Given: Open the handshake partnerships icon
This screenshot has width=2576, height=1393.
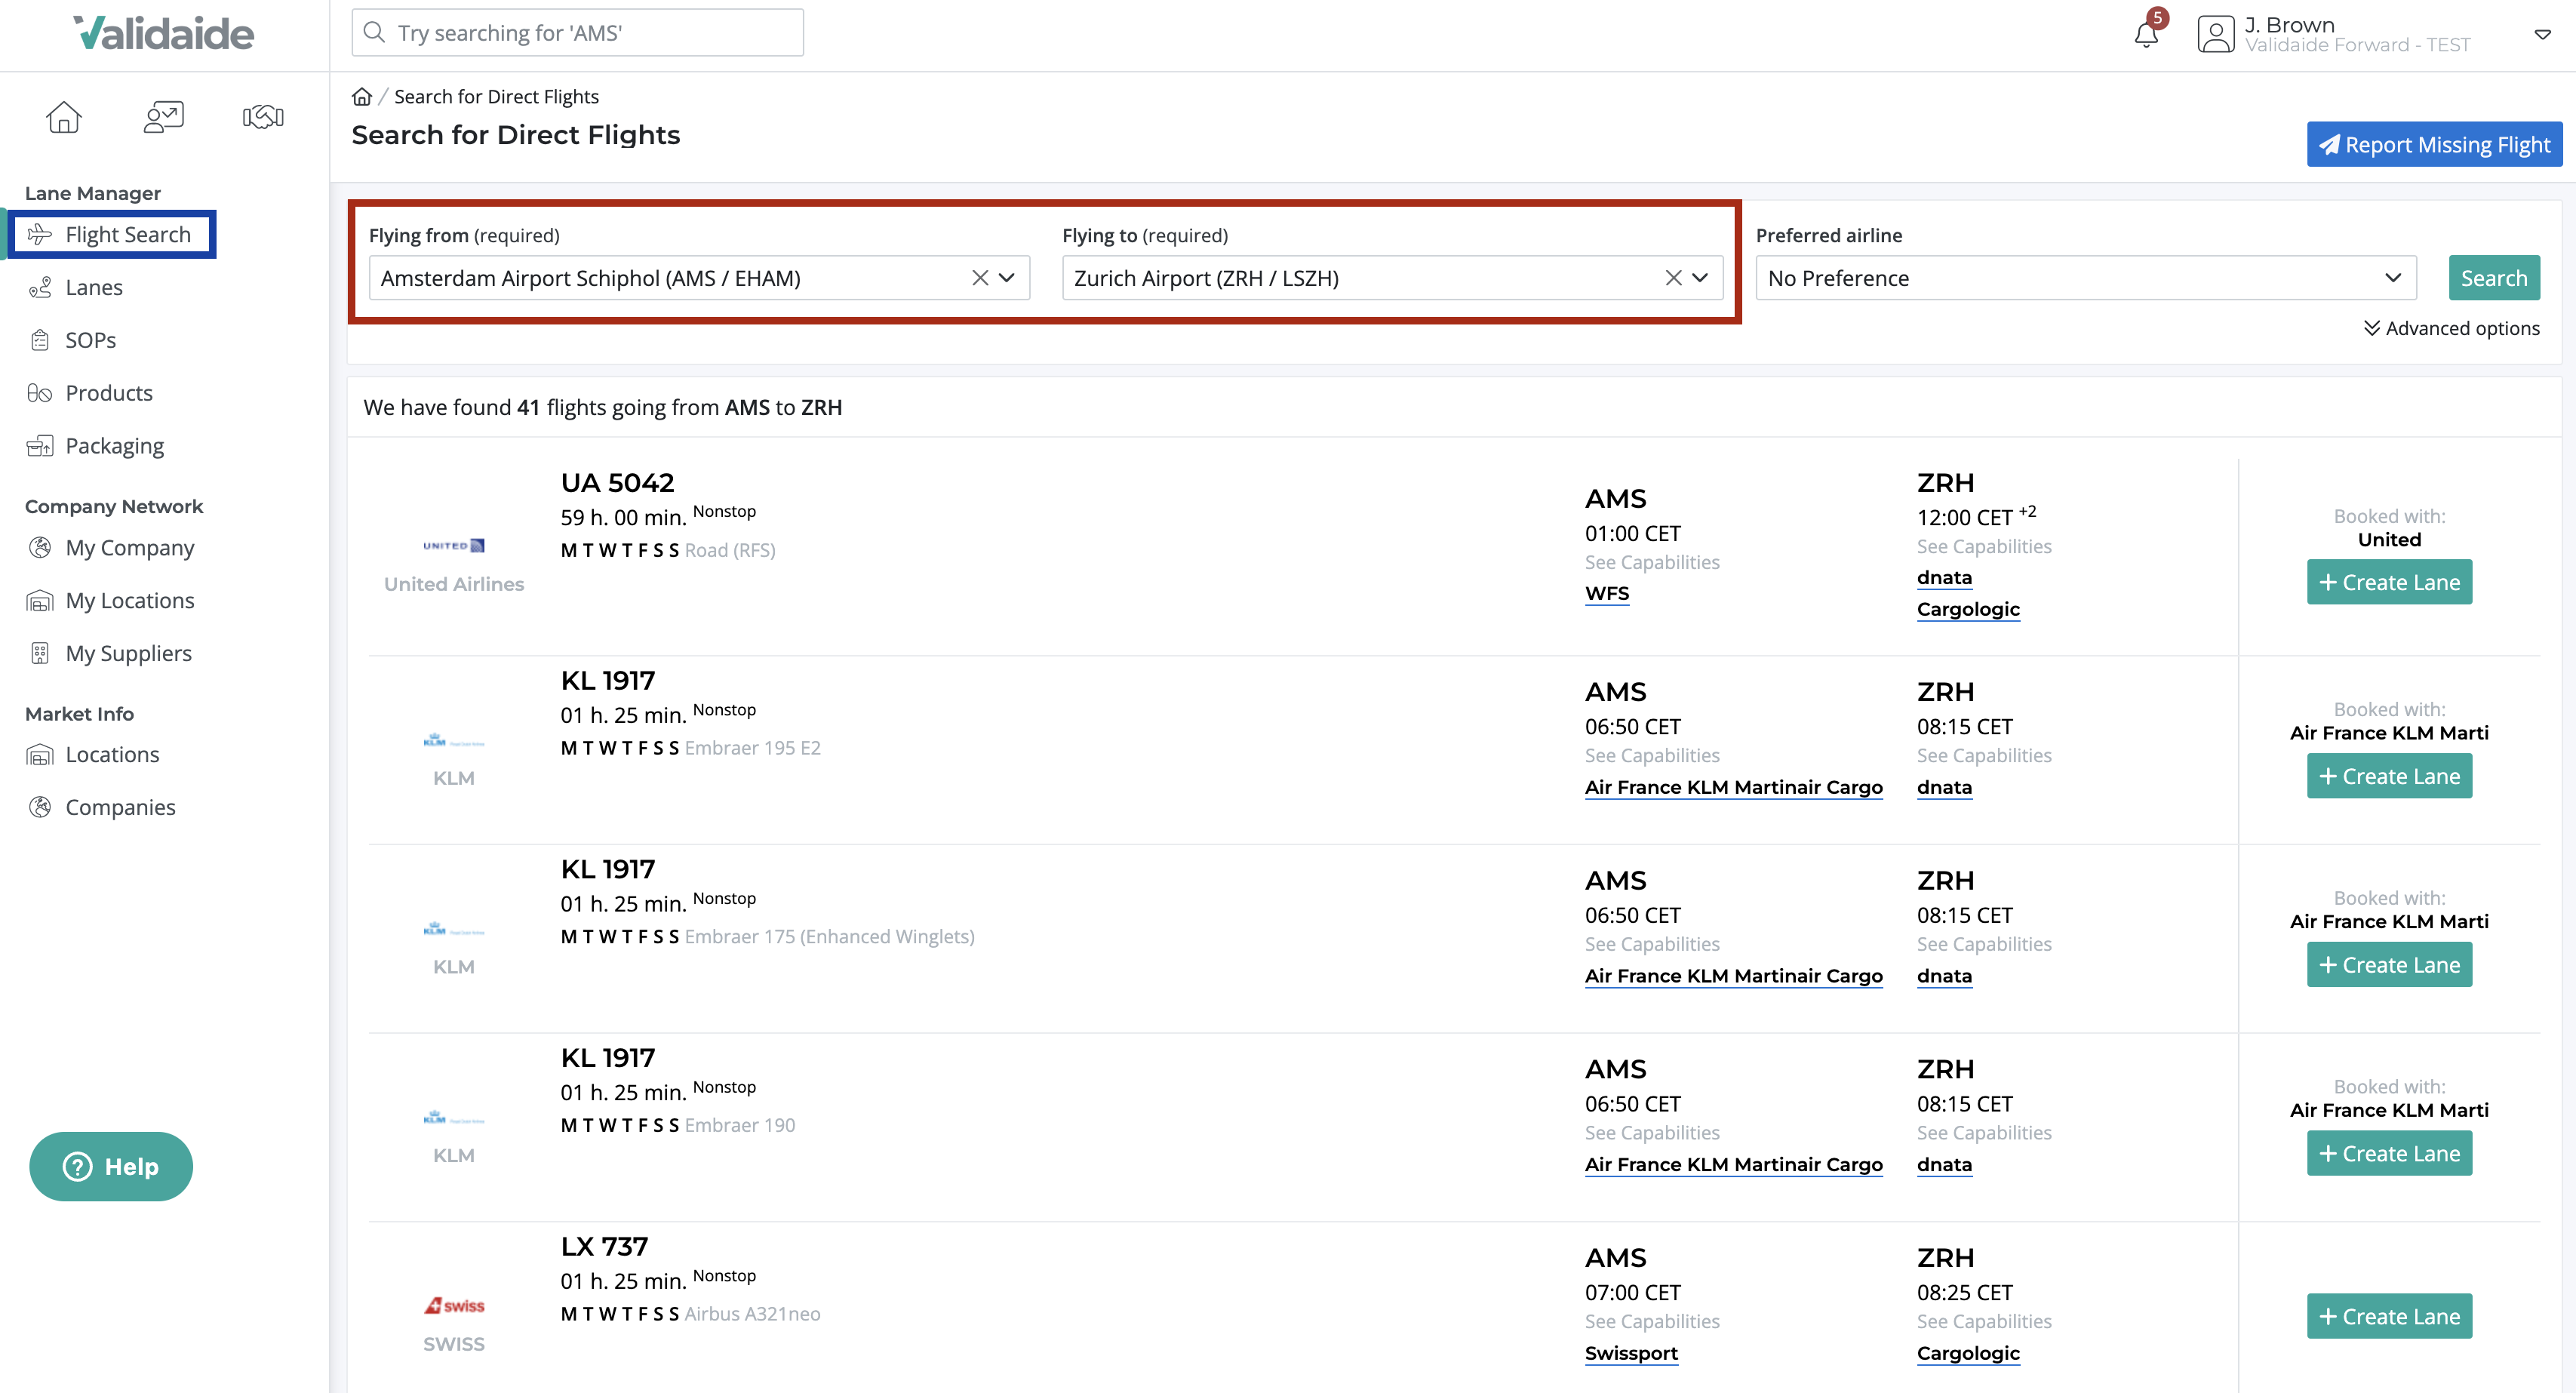Looking at the screenshot, I should [x=263, y=117].
